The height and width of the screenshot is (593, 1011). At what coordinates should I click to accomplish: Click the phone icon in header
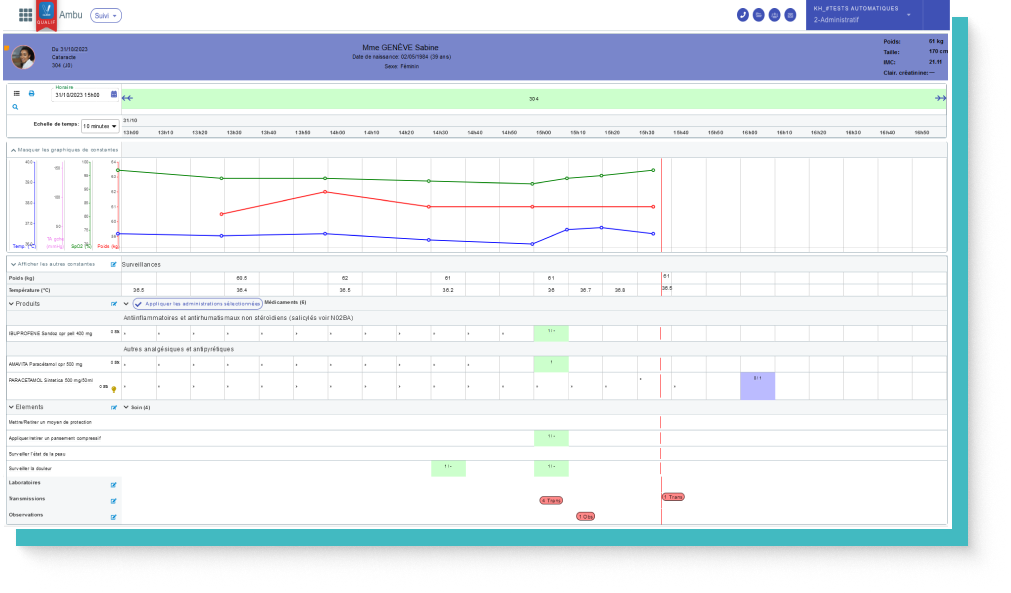743,15
